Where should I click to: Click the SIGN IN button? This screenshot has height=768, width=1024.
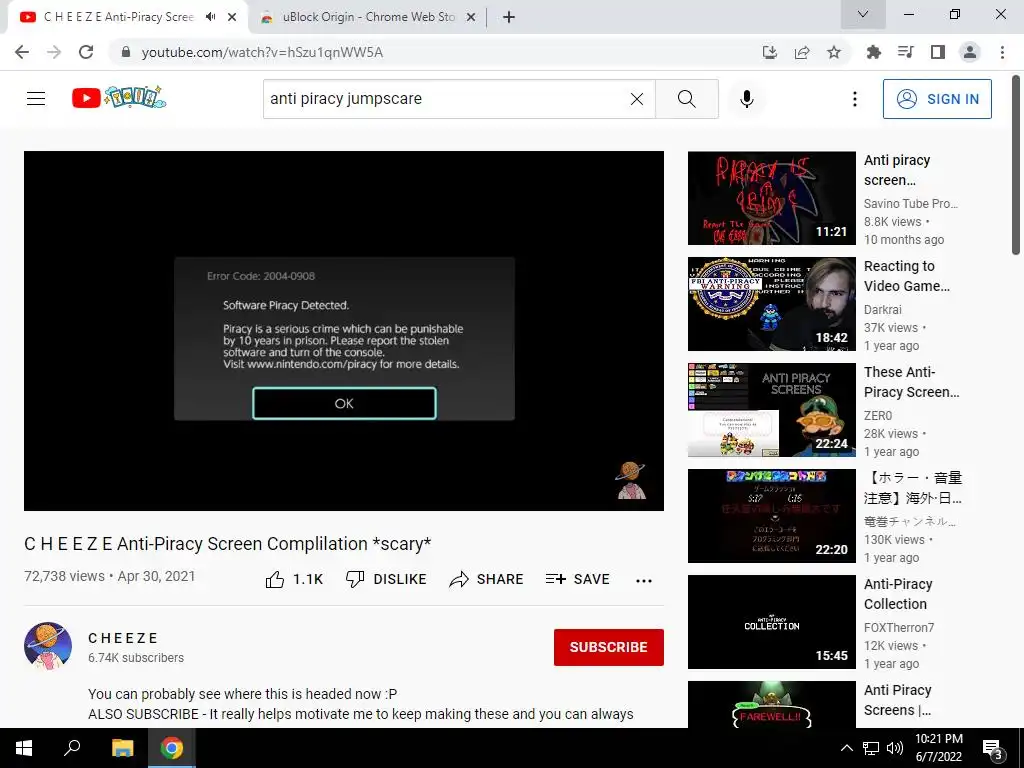point(937,99)
